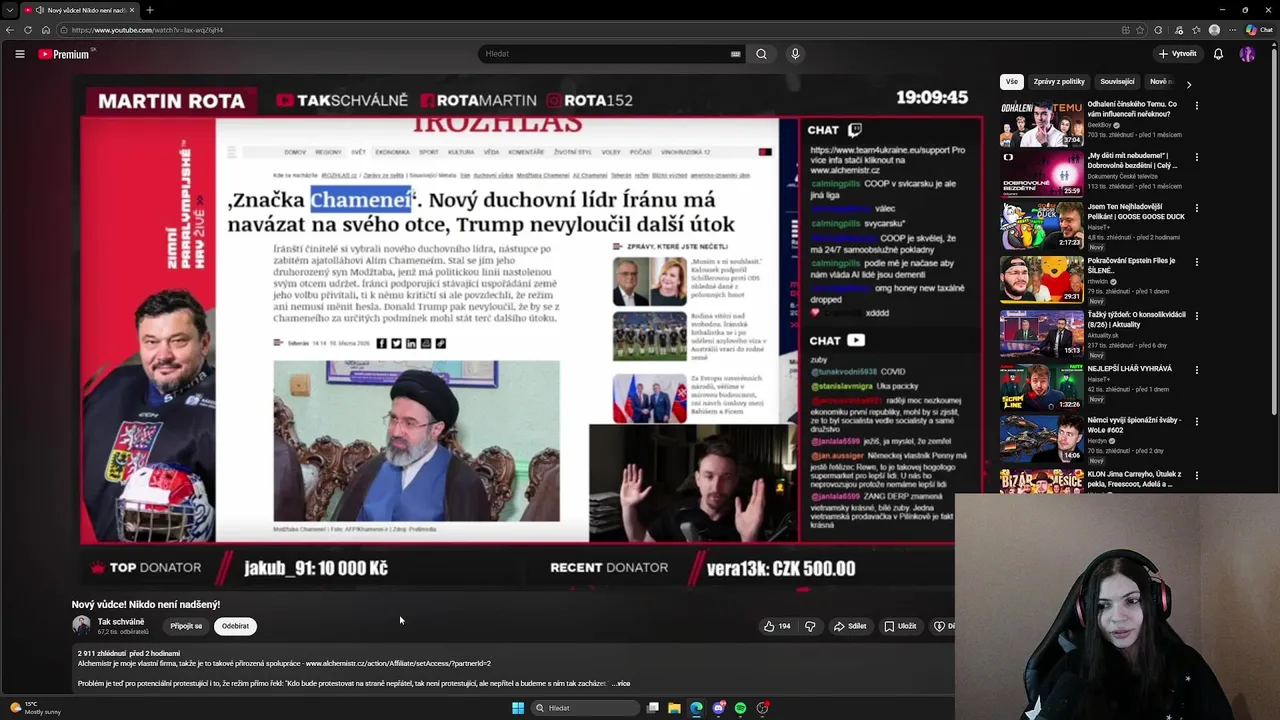Open a new browser tab
This screenshot has height=720, width=1280.
click(x=149, y=10)
